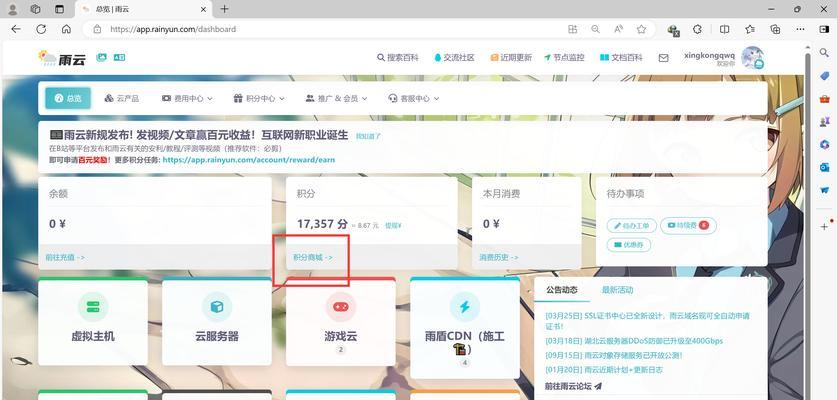
Task: Click the browser address bar URL
Action: click(173, 29)
